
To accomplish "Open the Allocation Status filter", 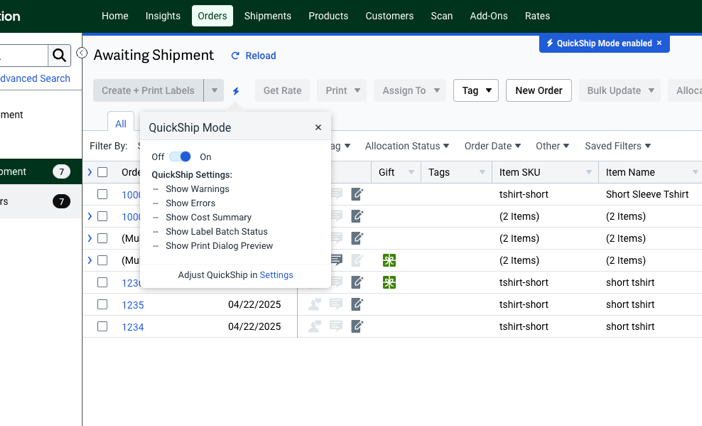I will (407, 146).
